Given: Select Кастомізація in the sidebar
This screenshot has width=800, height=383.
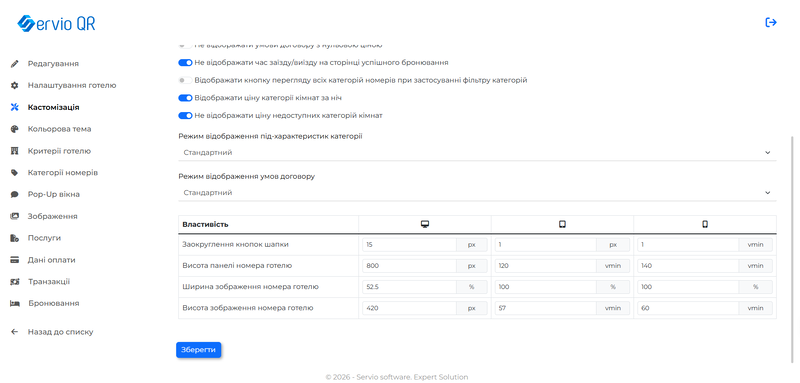Looking at the screenshot, I should pos(53,108).
